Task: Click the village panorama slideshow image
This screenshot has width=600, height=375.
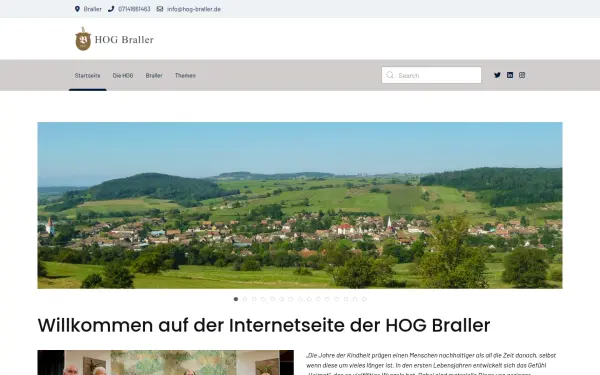Action: 300,205
